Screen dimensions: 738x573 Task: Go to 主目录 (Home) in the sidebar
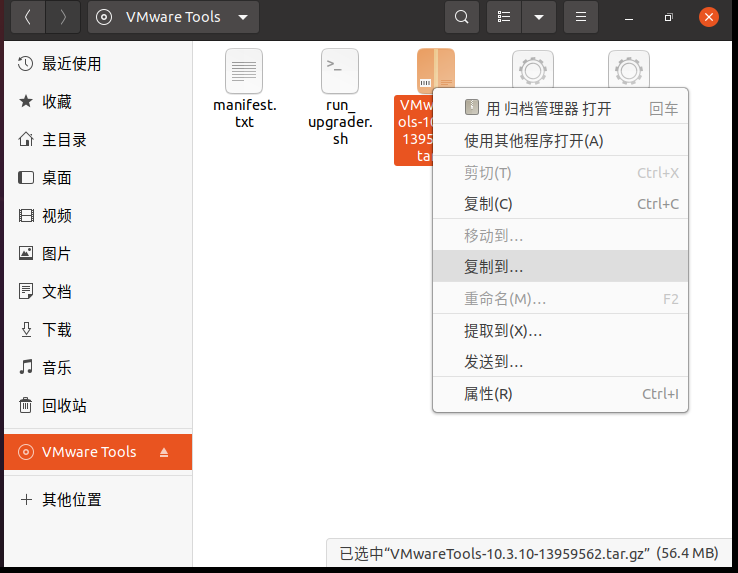point(98,140)
